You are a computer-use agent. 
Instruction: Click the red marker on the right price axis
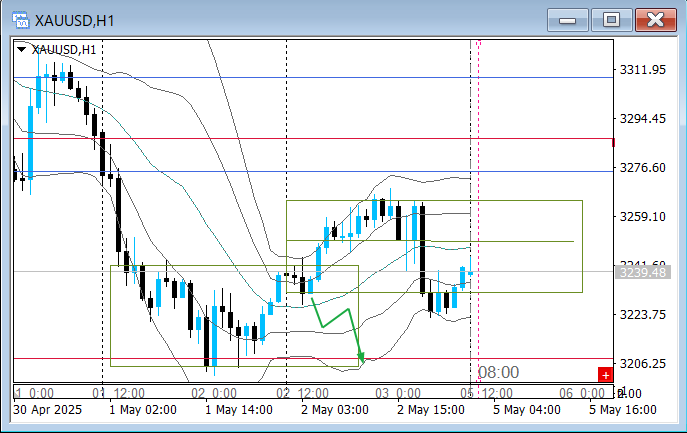pos(612,142)
